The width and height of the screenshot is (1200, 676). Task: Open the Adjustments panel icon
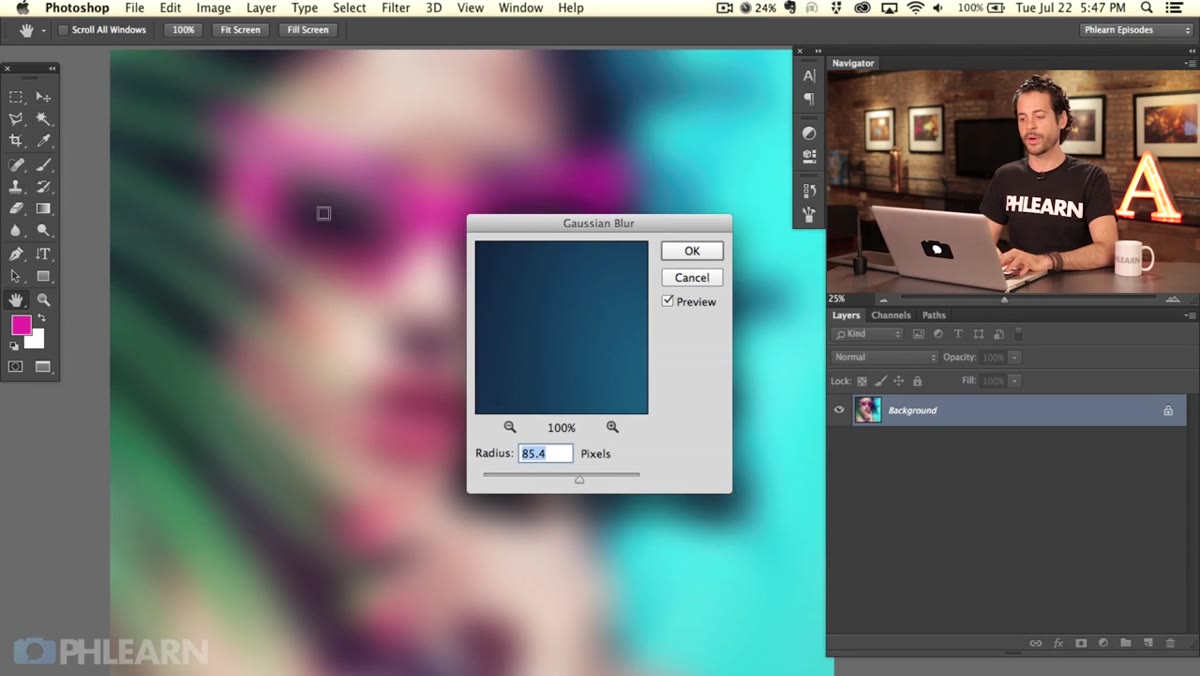809,133
